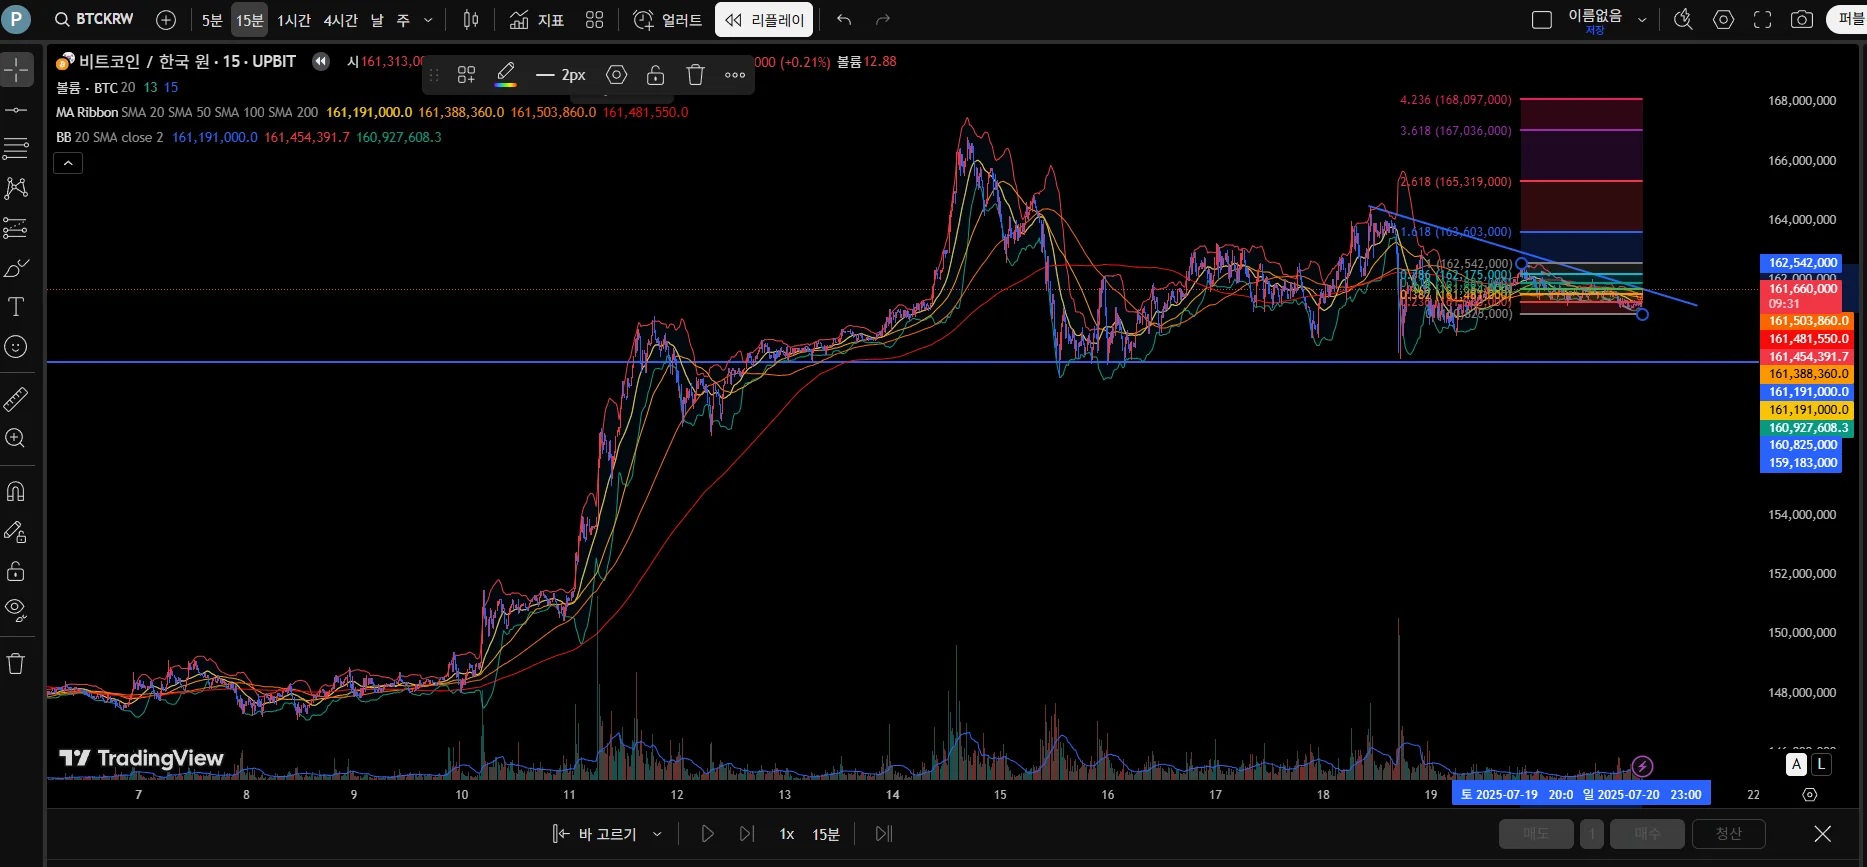Take a chart snapshot with camera icon
Image resolution: width=1867 pixels, height=867 pixels.
(1802, 20)
